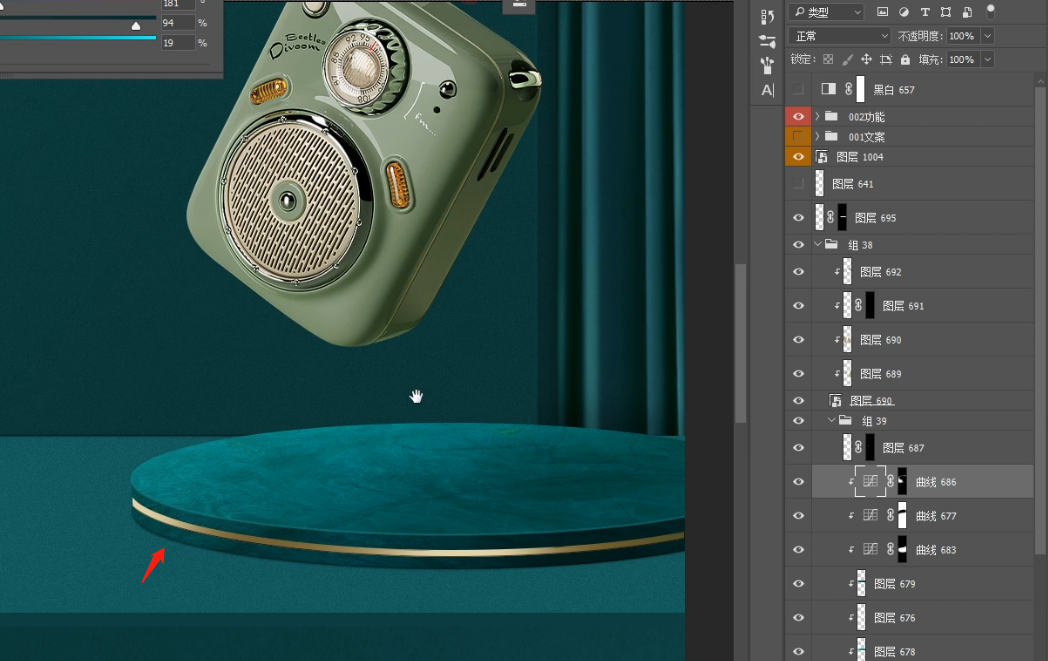Expand the 001文案 group

(817, 136)
